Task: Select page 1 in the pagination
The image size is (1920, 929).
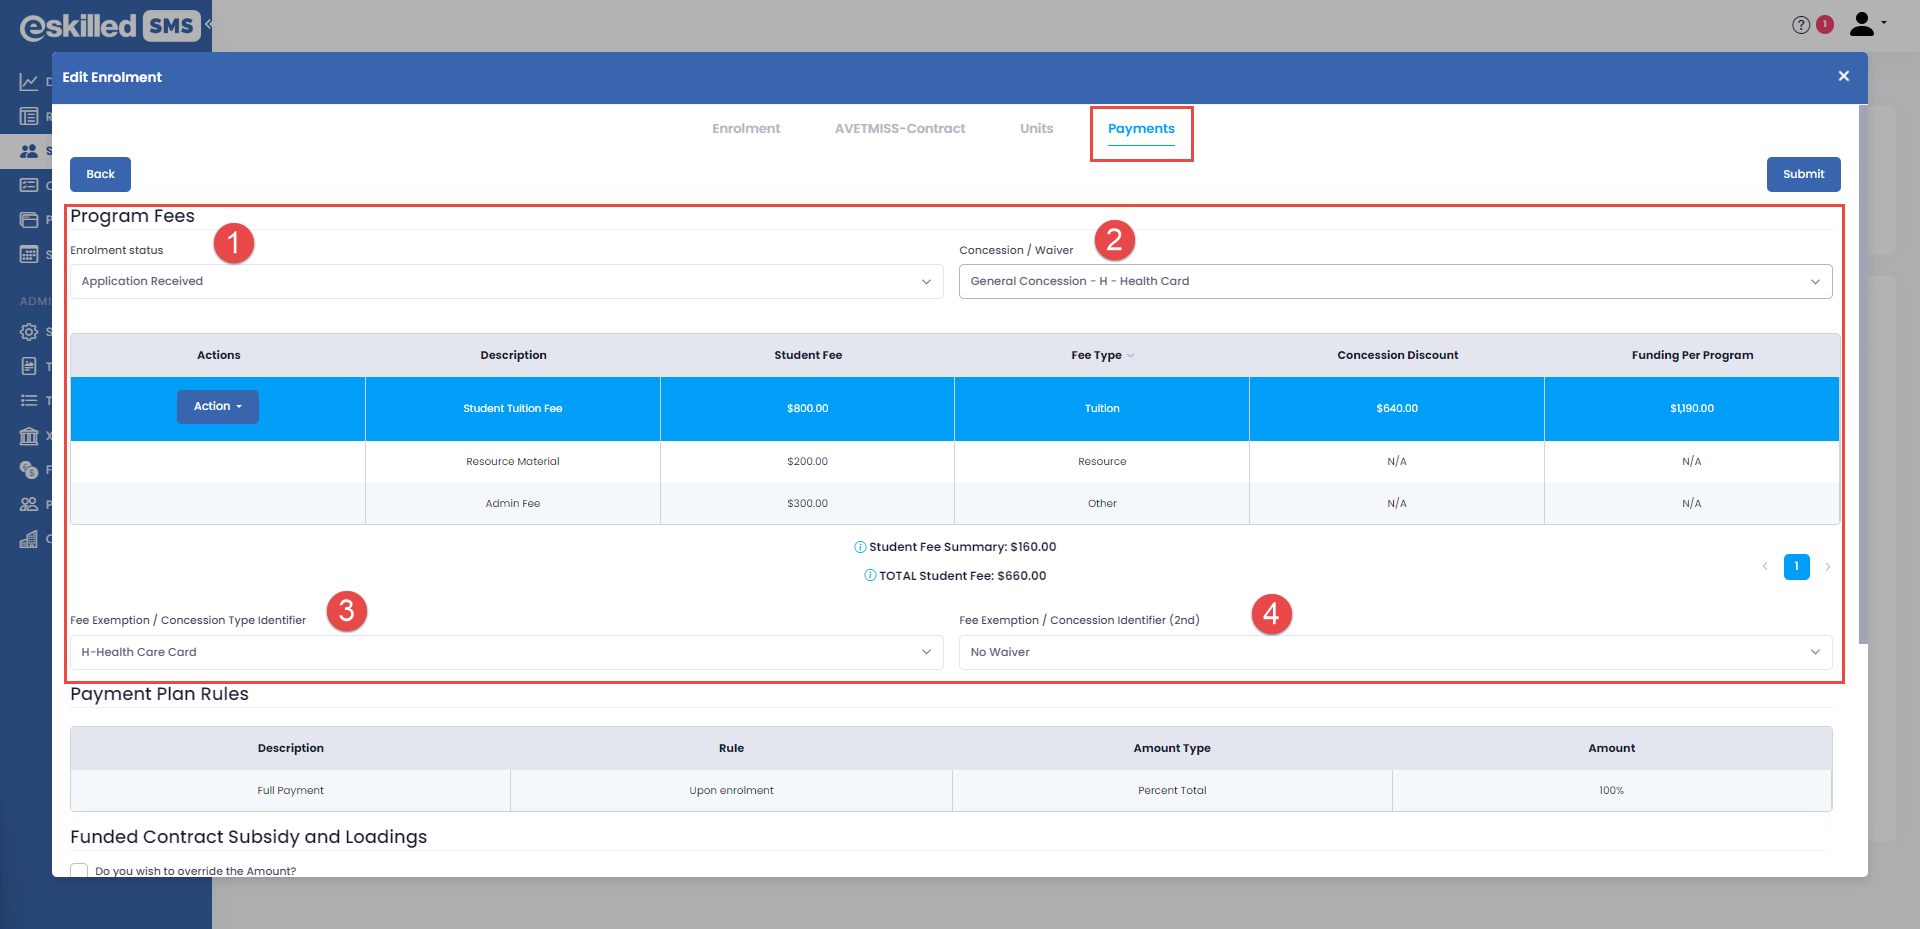Action: tap(1796, 567)
